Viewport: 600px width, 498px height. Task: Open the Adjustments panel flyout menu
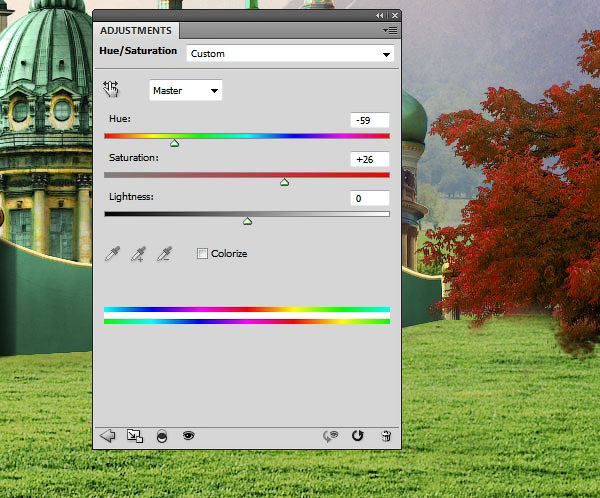tap(388, 30)
